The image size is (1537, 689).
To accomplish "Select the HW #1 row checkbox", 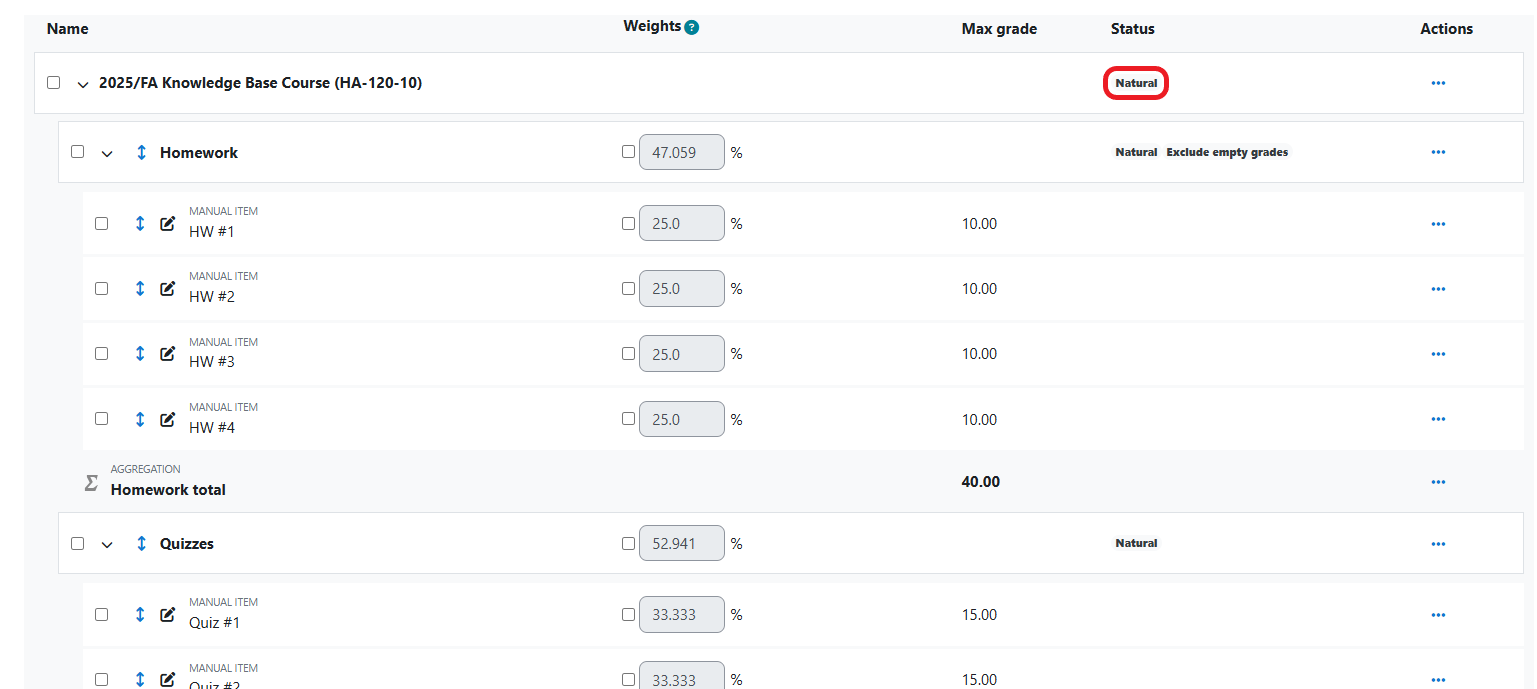I will [x=102, y=224].
